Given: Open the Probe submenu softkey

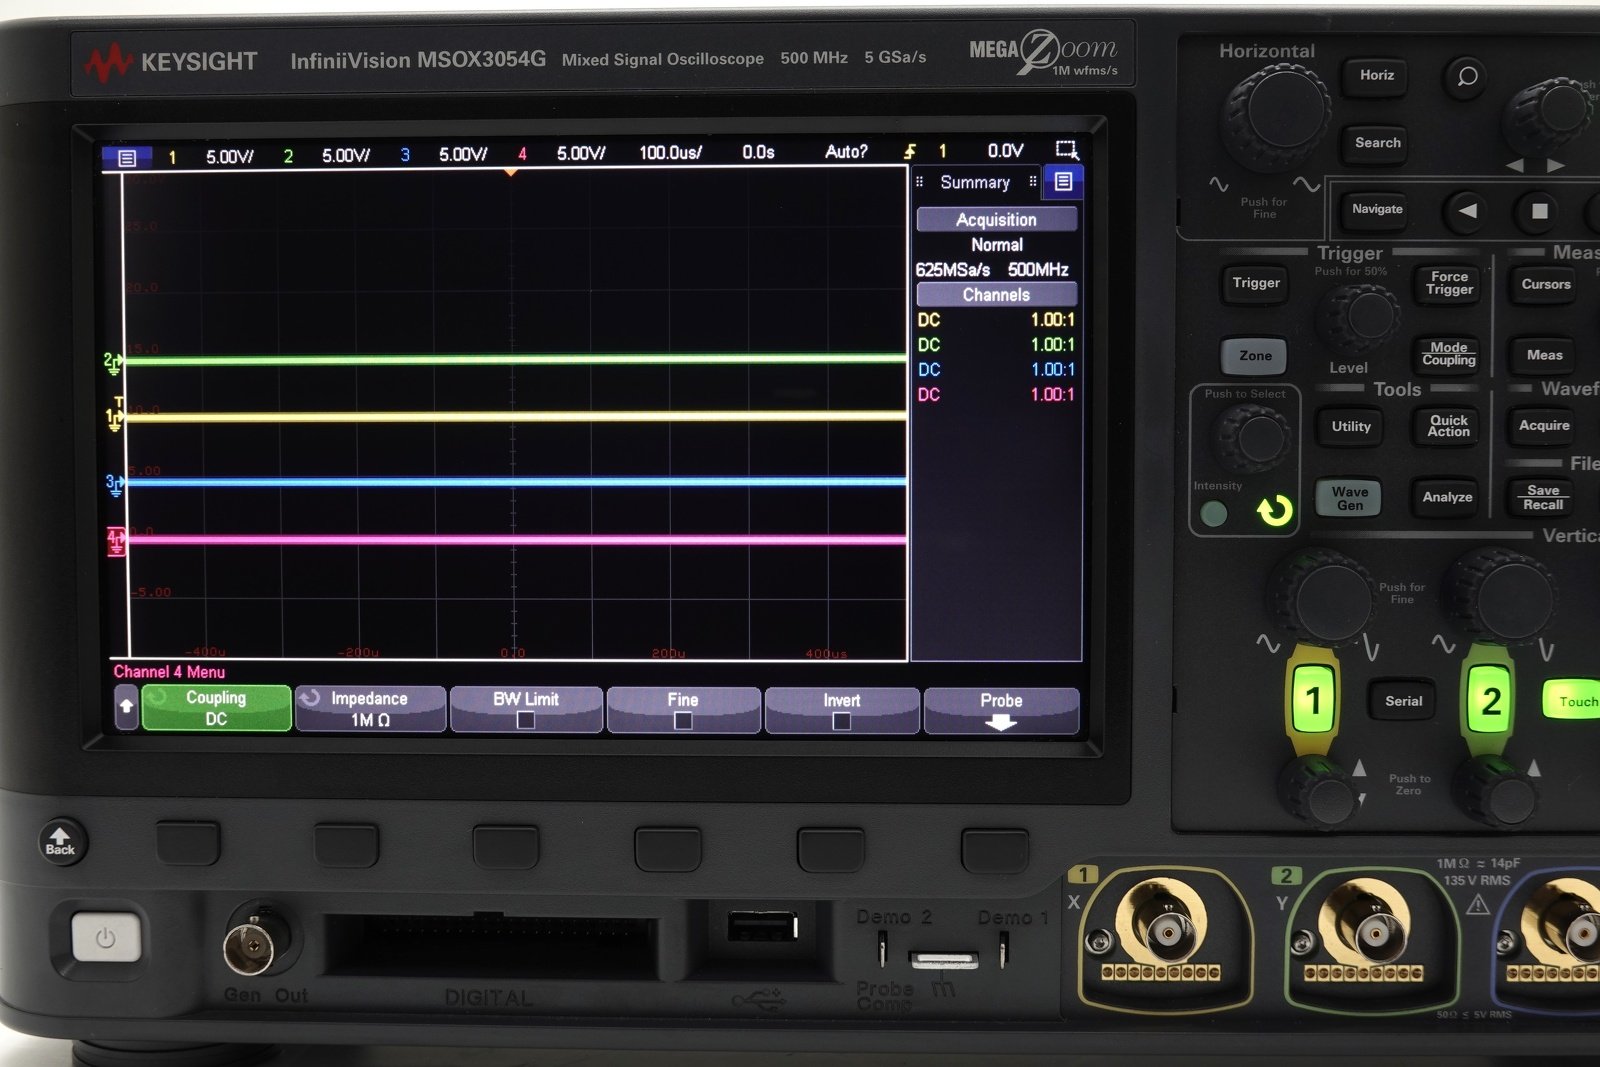Looking at the screenshot, I should 1001,709.
